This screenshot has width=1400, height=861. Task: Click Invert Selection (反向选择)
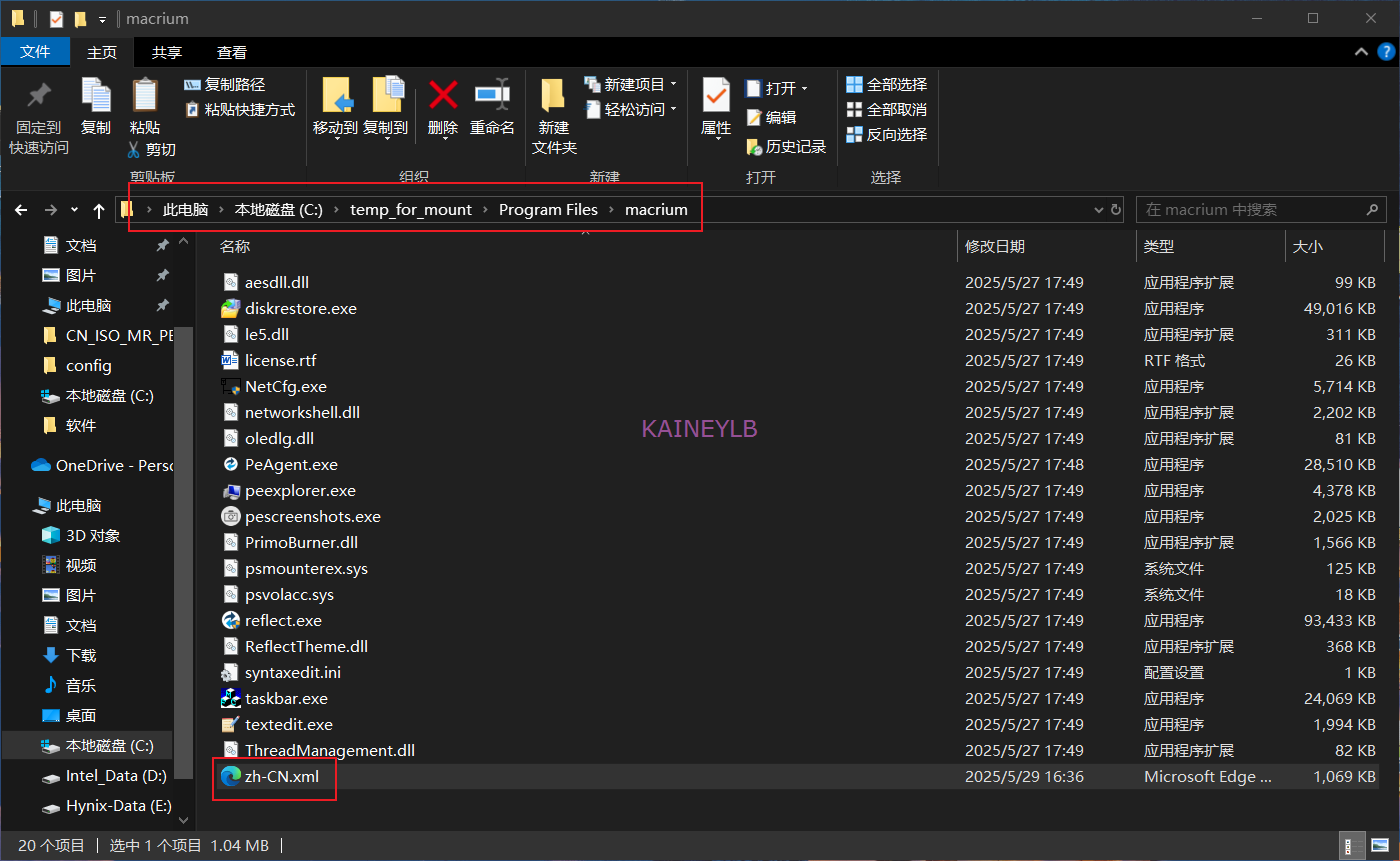887,135
